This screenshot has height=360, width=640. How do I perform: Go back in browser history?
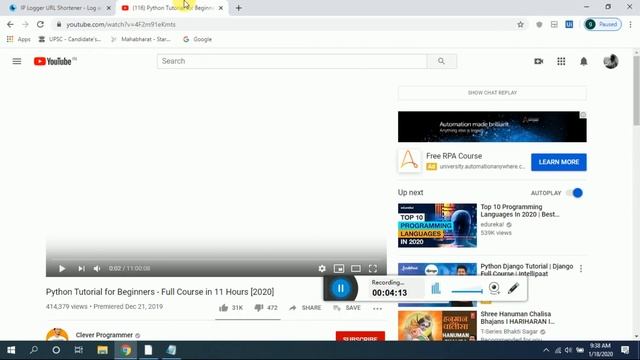[10, 24]
